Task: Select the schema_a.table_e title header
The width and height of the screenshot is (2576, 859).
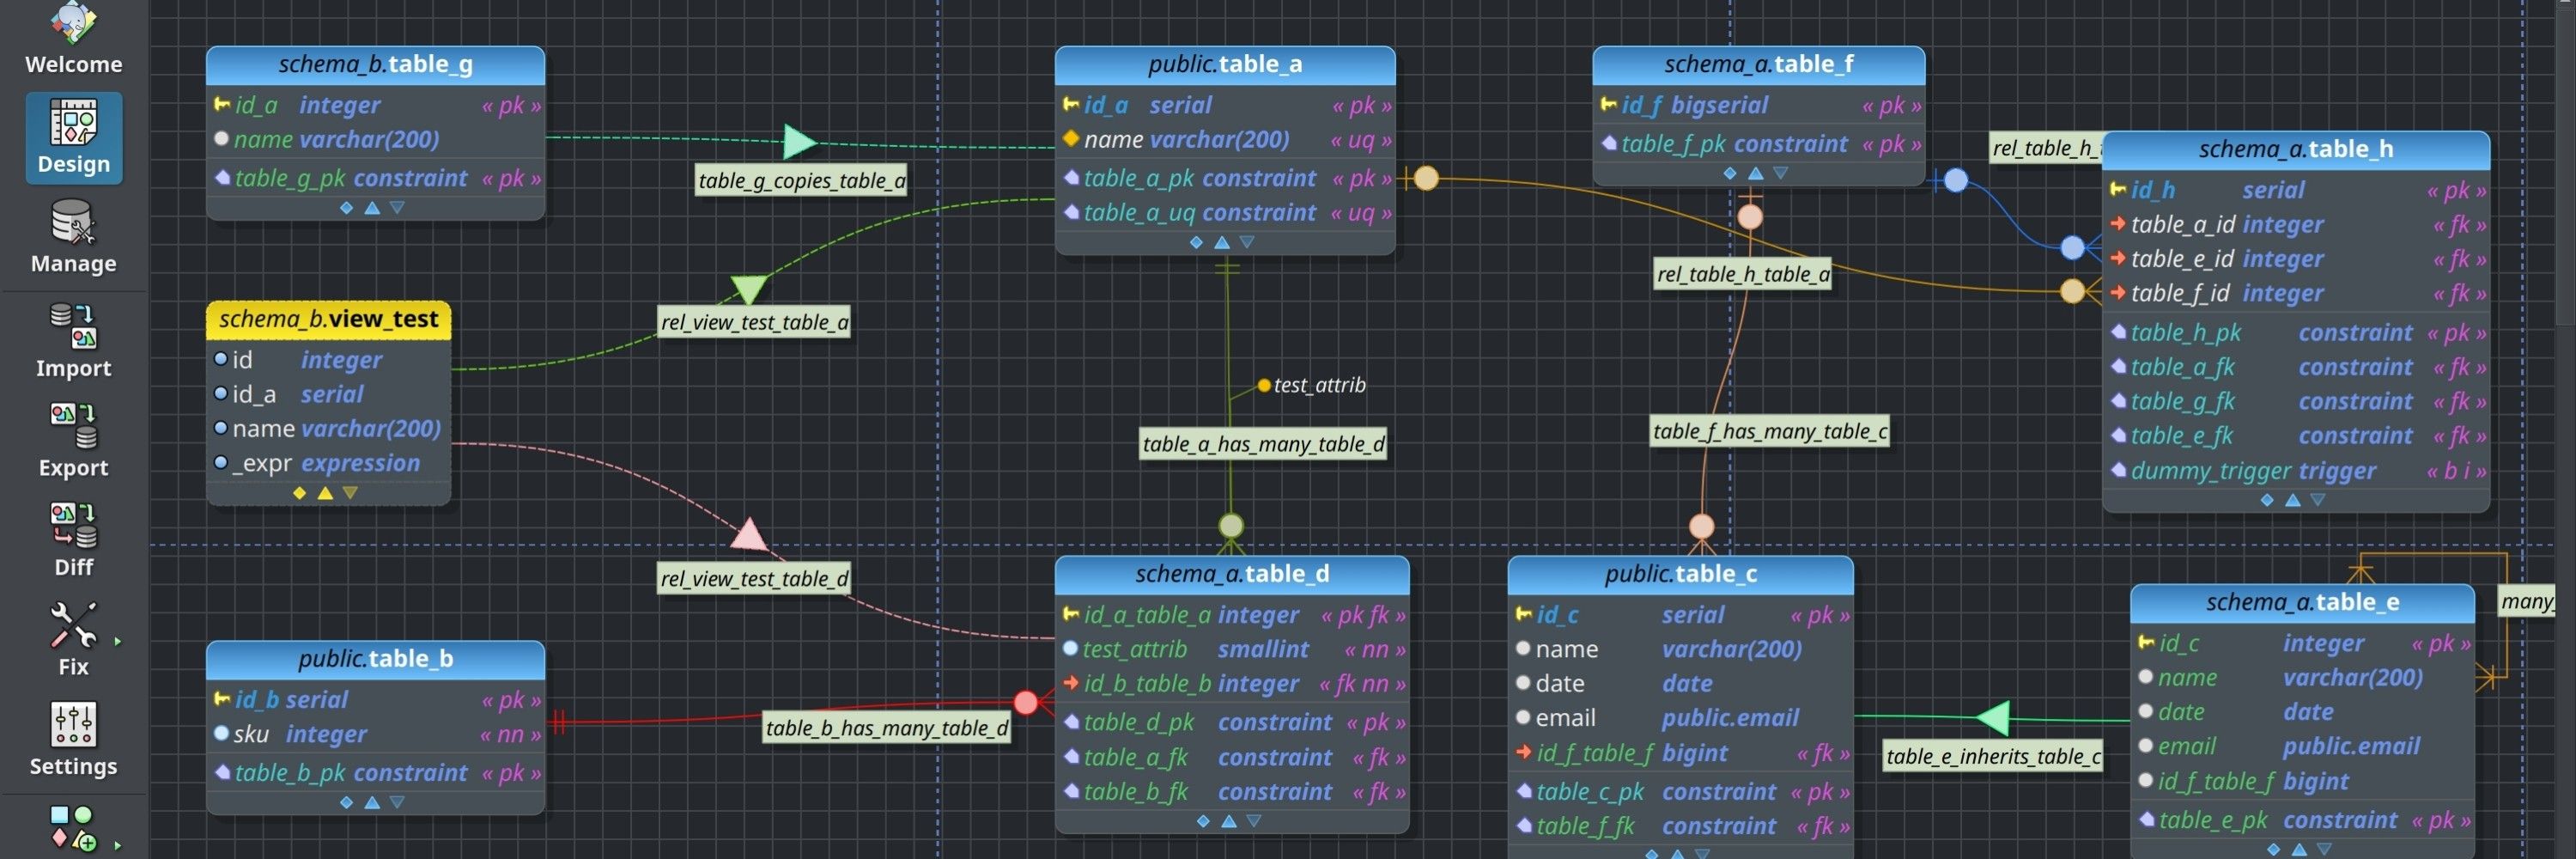Action: (x=2302, y=603)
